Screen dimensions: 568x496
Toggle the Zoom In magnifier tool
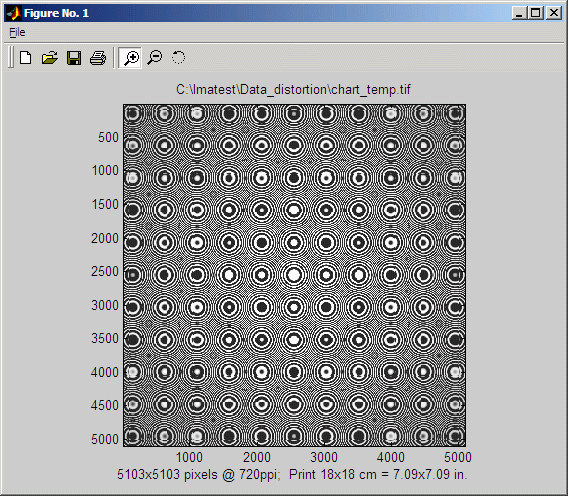(130, 58)
